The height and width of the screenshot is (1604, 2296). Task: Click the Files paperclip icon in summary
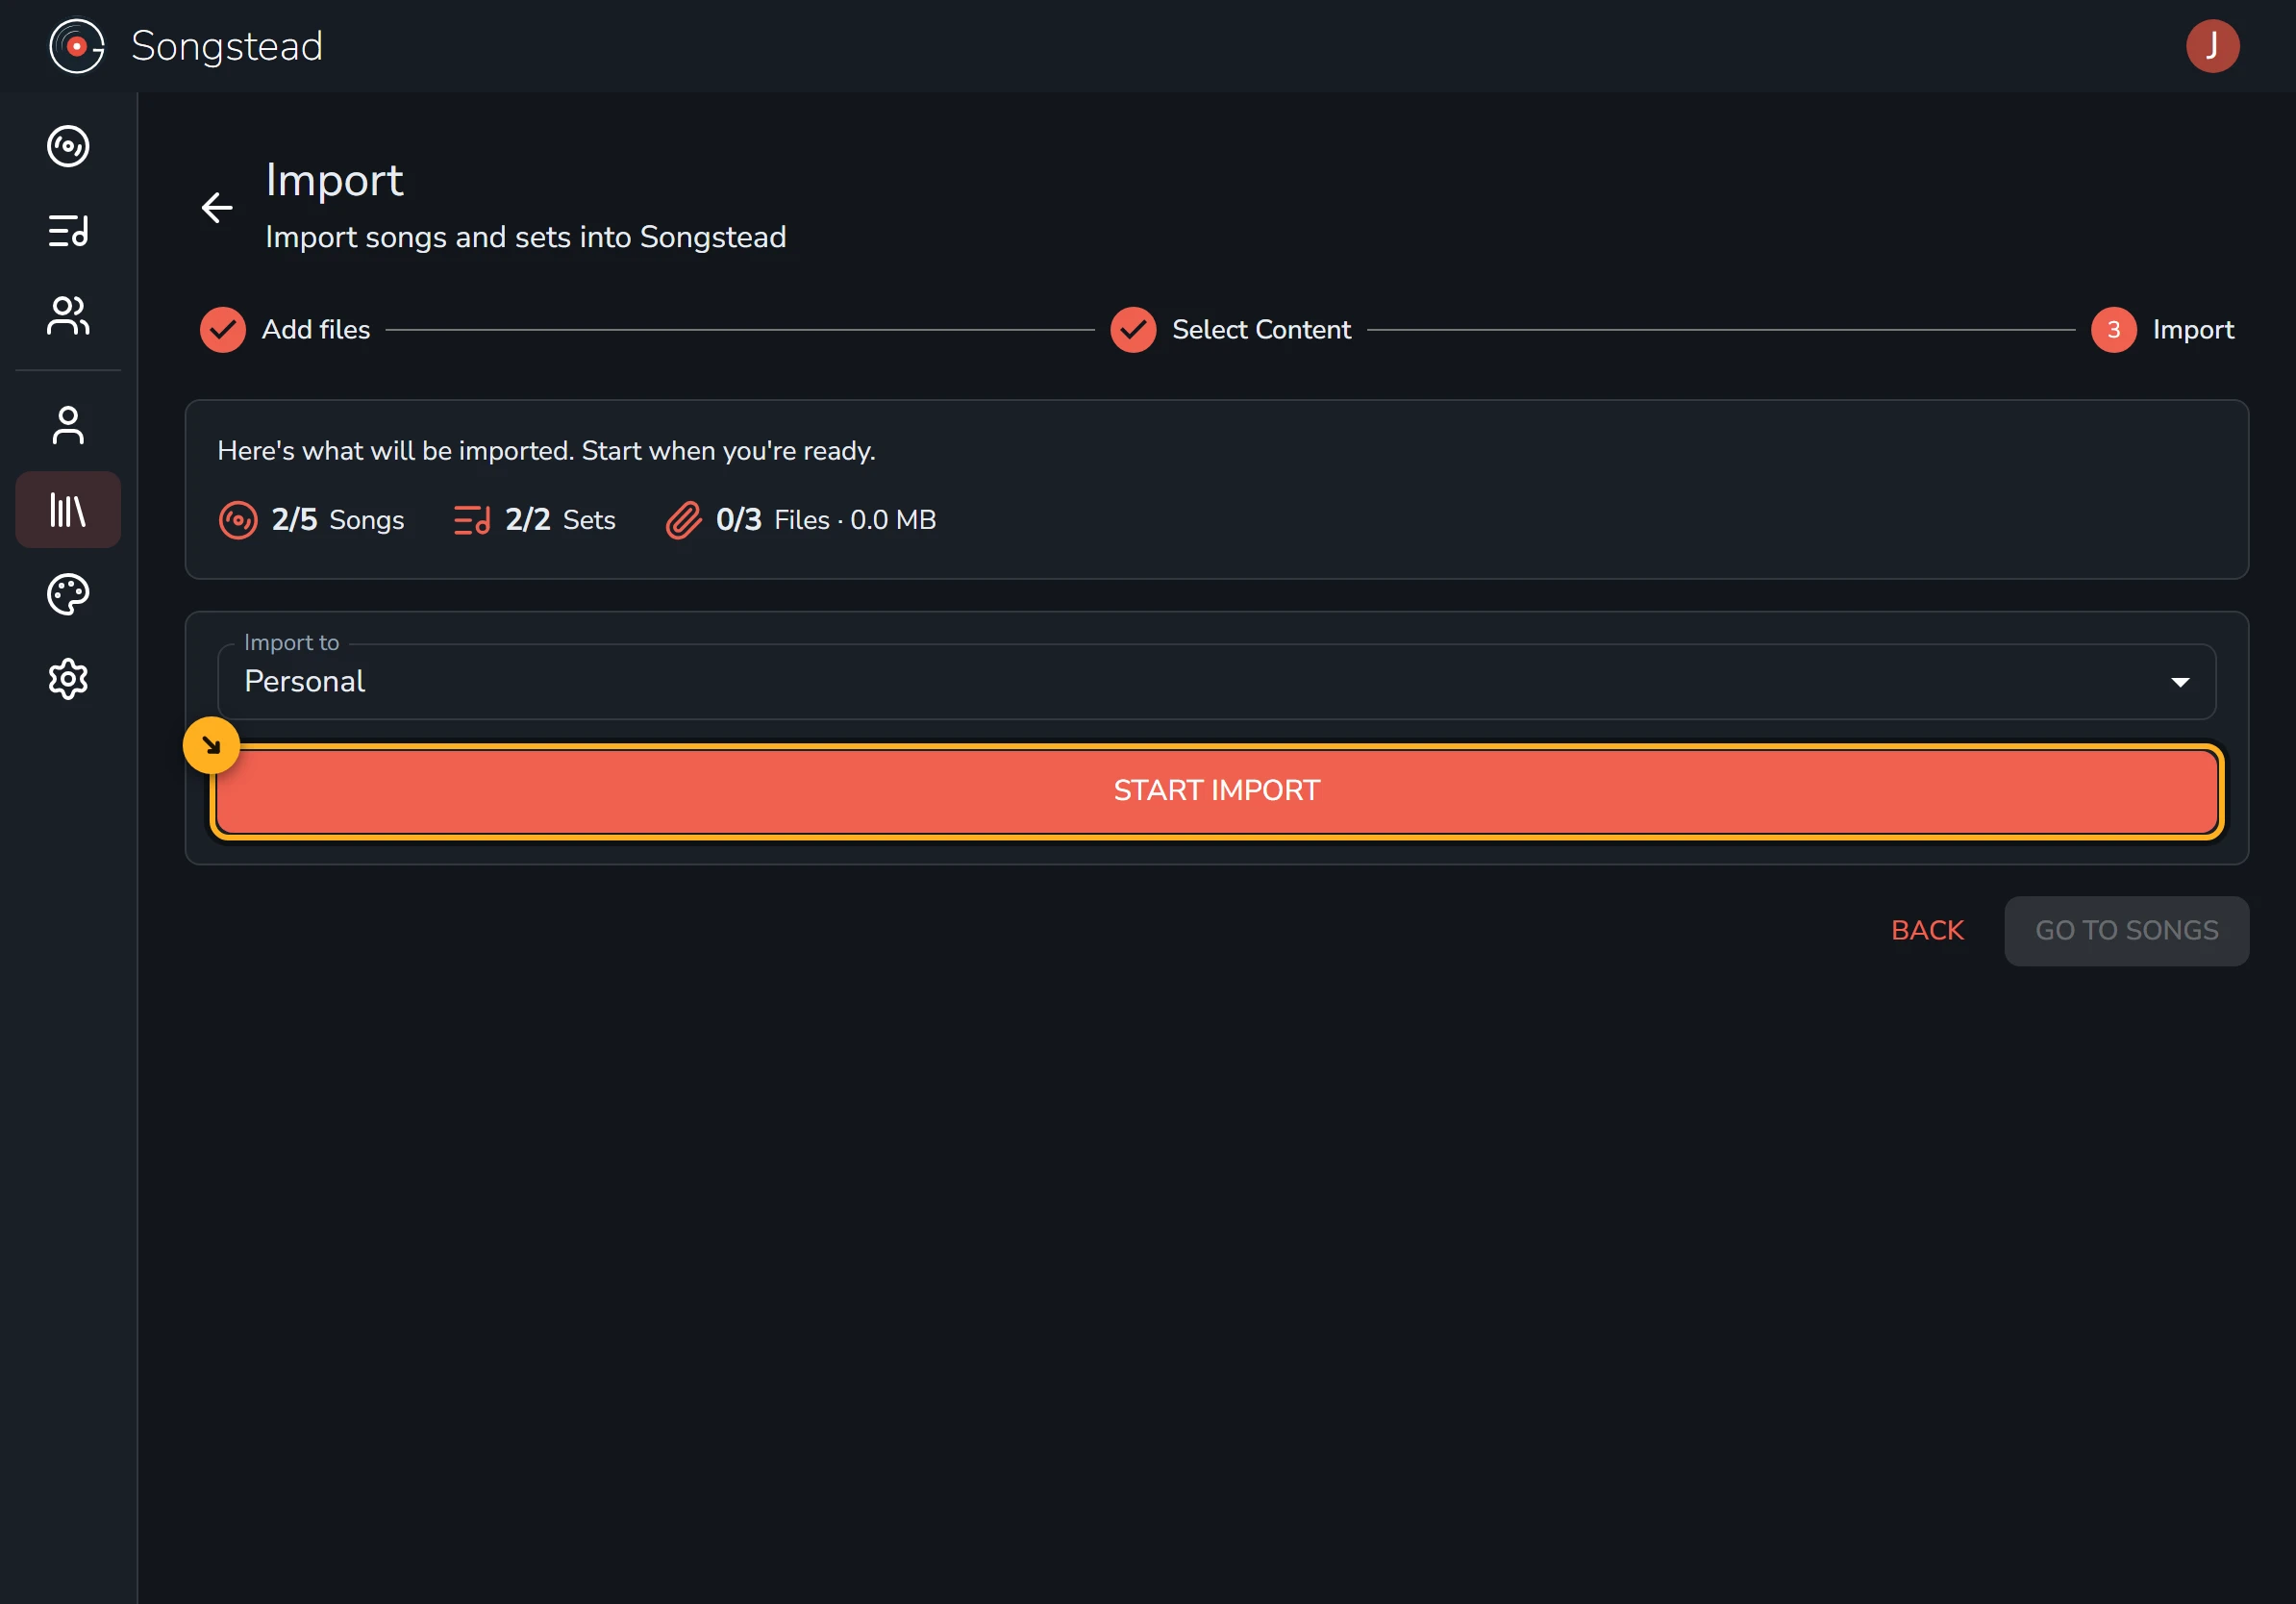tap(684, 520)
